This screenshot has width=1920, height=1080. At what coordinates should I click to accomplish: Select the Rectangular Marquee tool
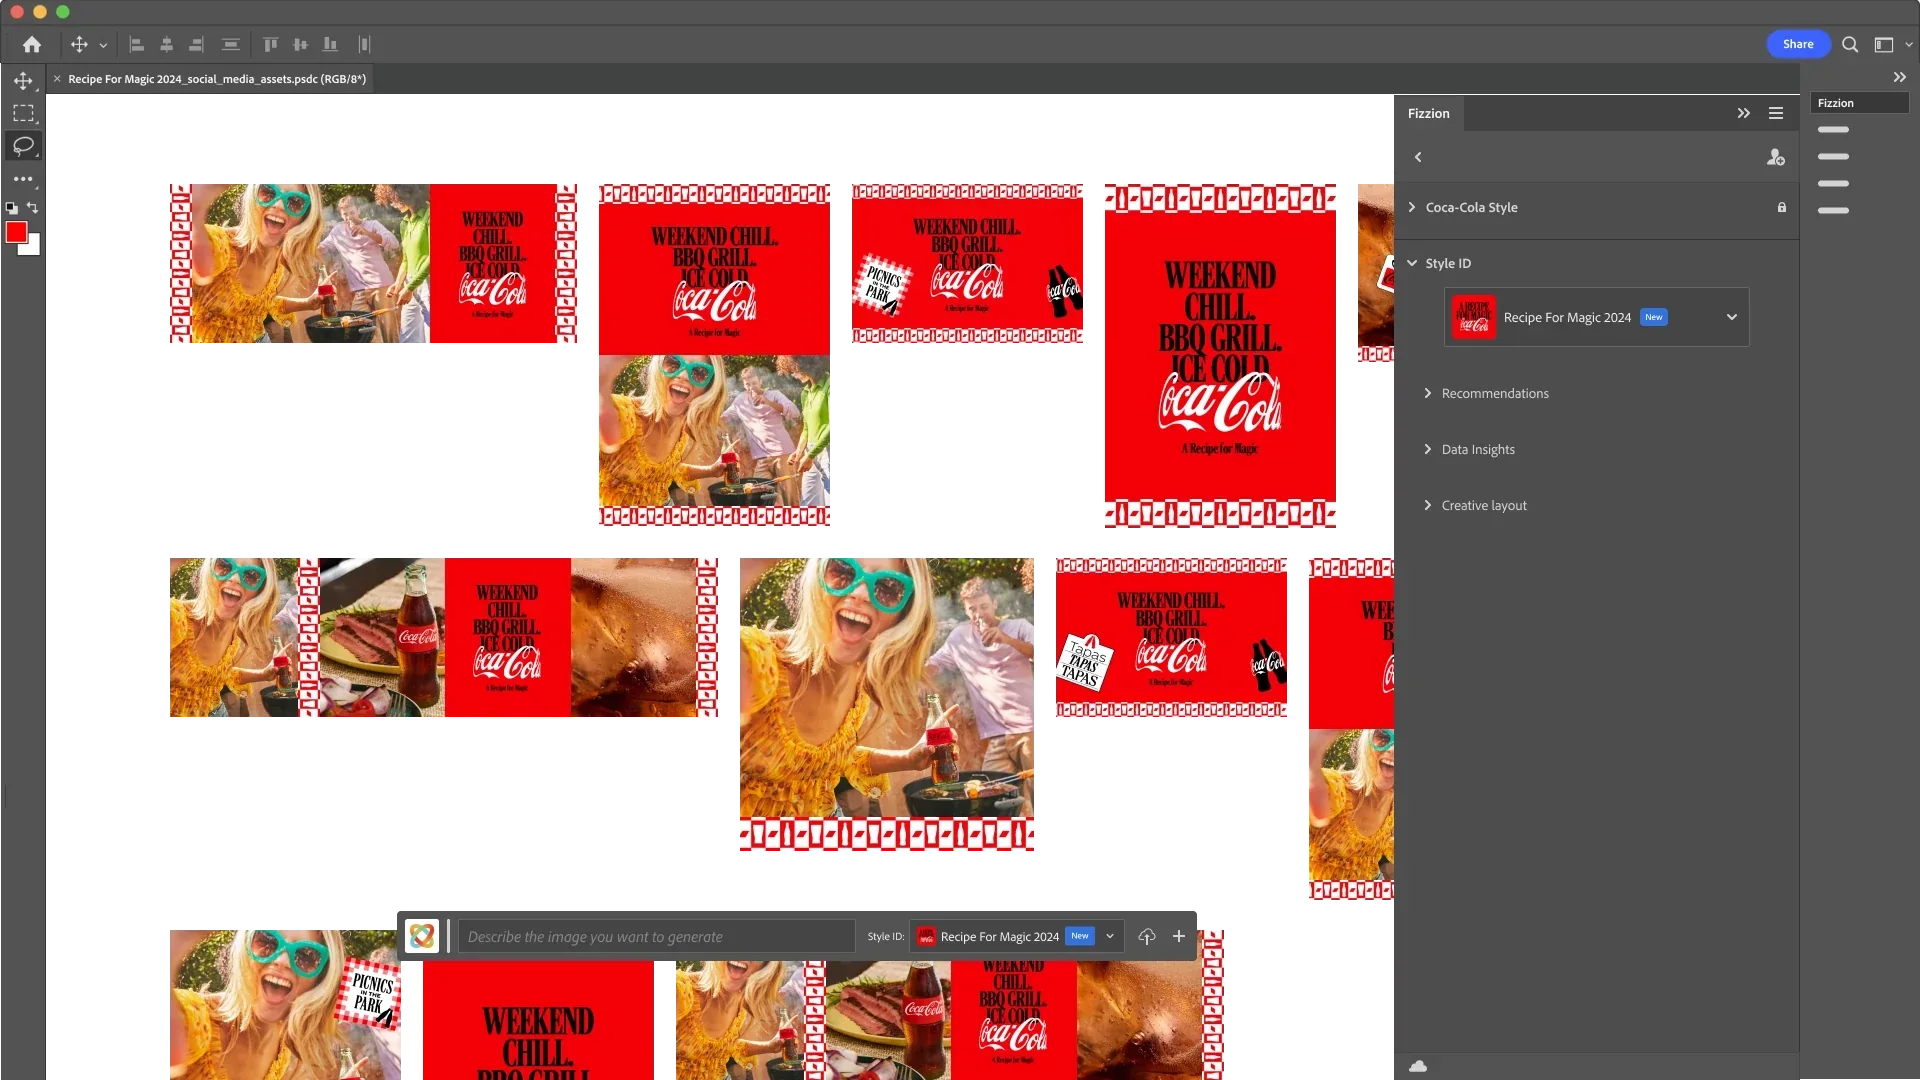(x=23, y=113)
